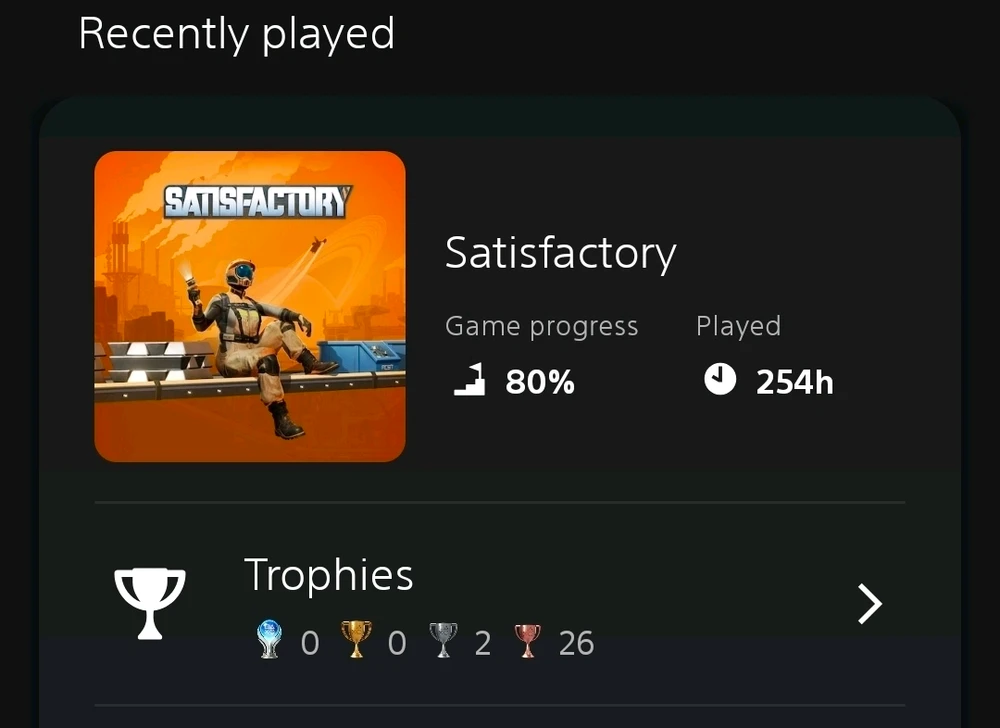Click the 80% game progress value
Image resolution: width=1000 pixels, height=728 pixels.
click(x=540, y=382)
